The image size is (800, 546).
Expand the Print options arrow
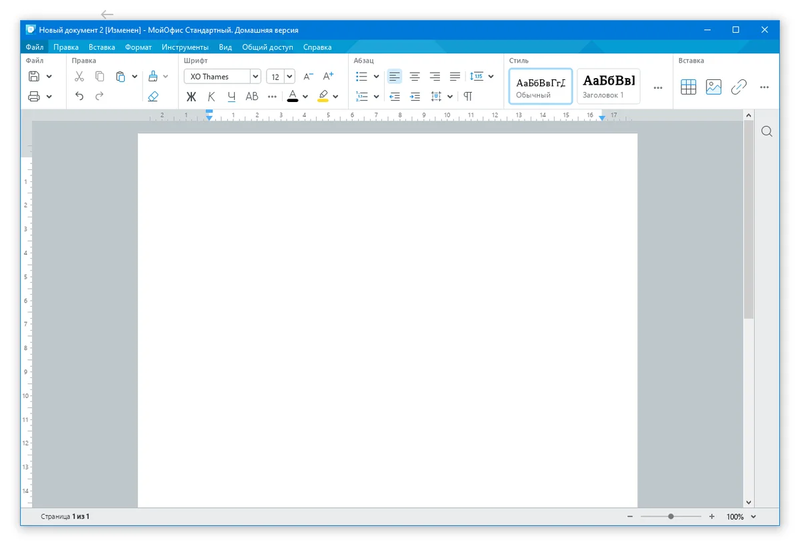49,96
